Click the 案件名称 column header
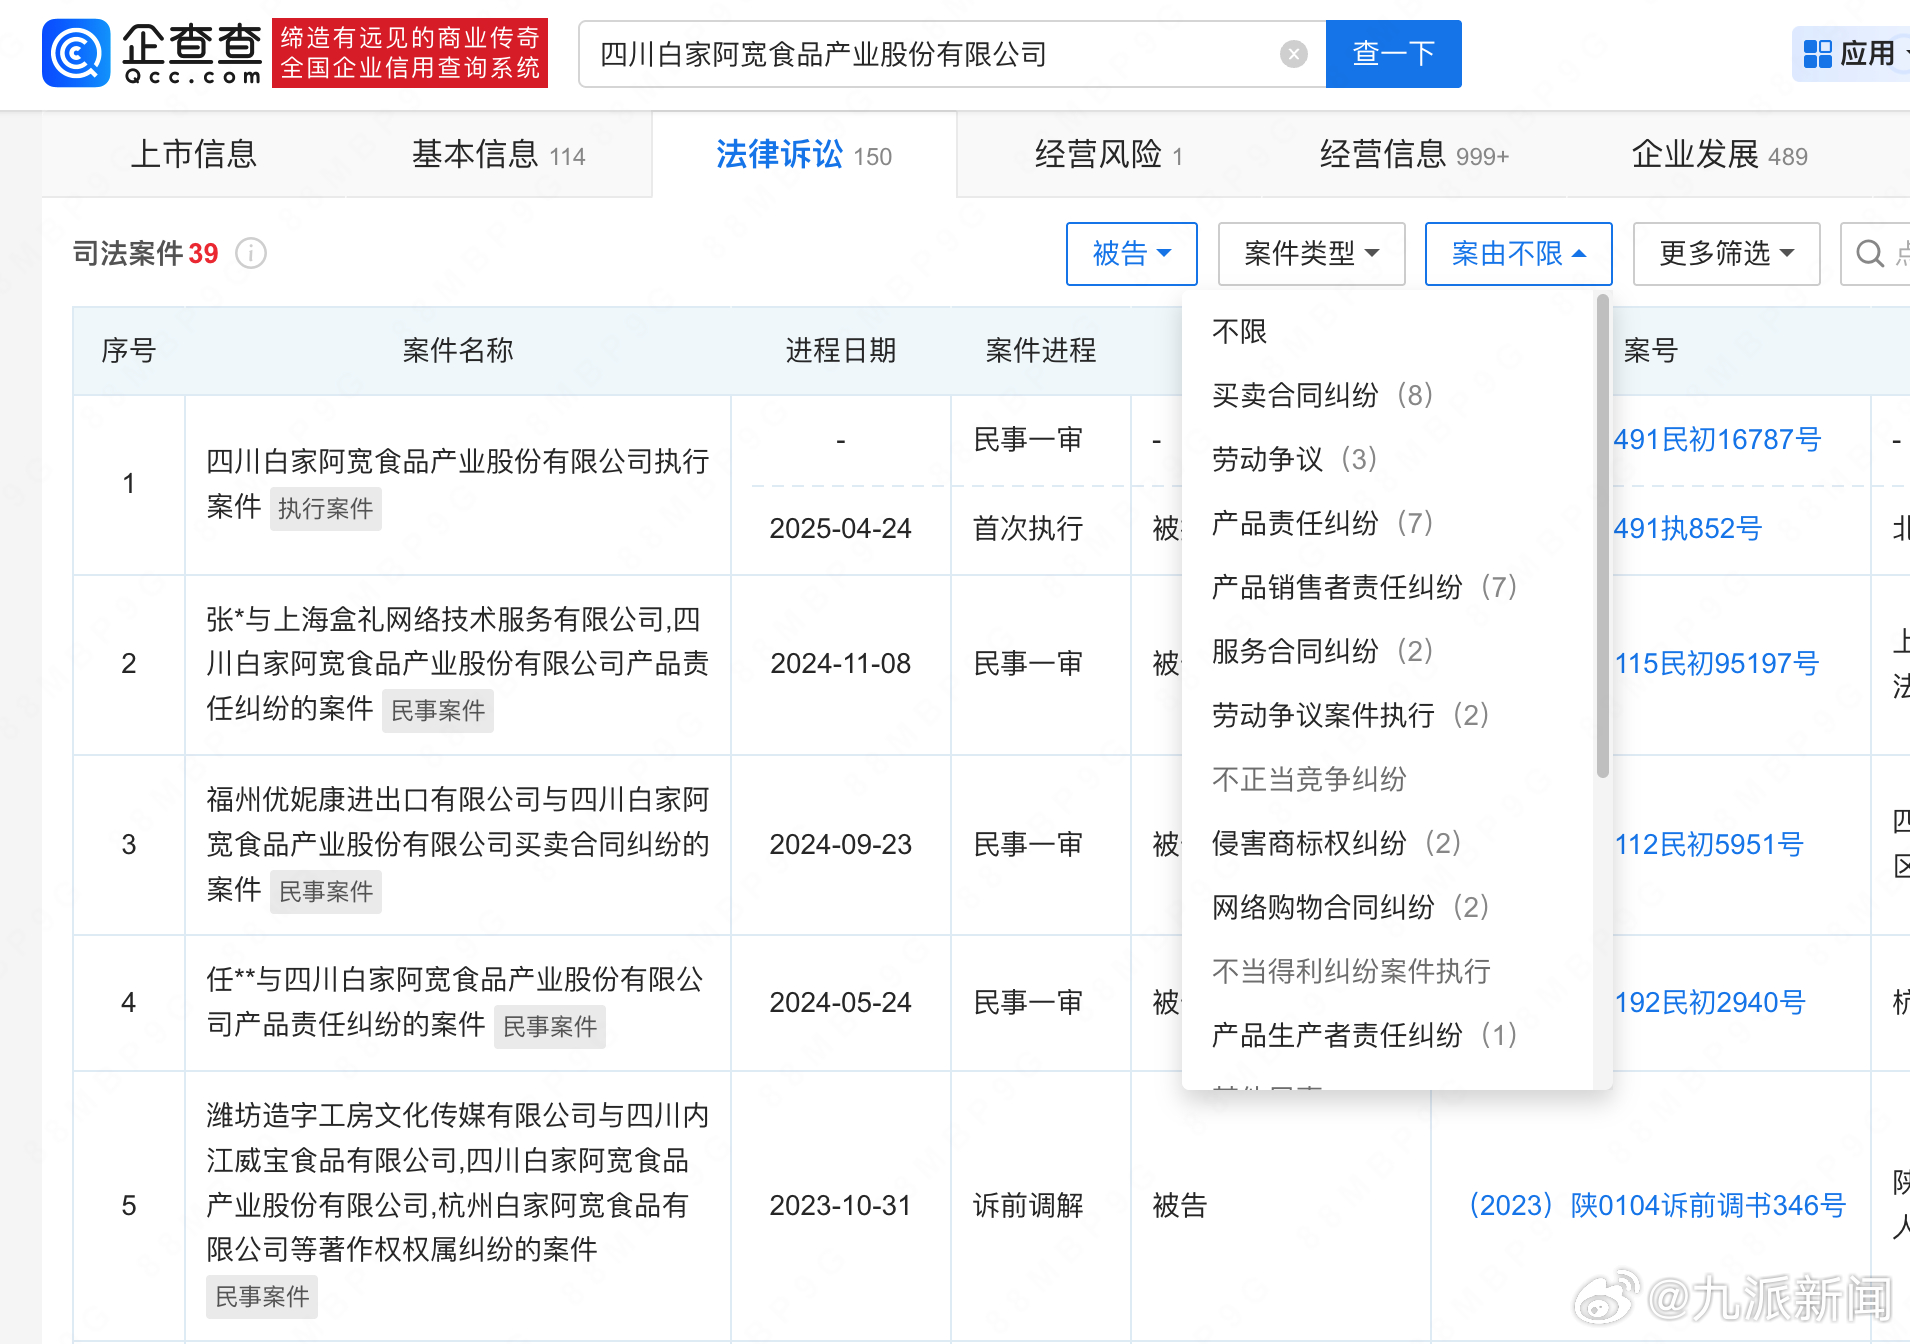 click(457, 351)
